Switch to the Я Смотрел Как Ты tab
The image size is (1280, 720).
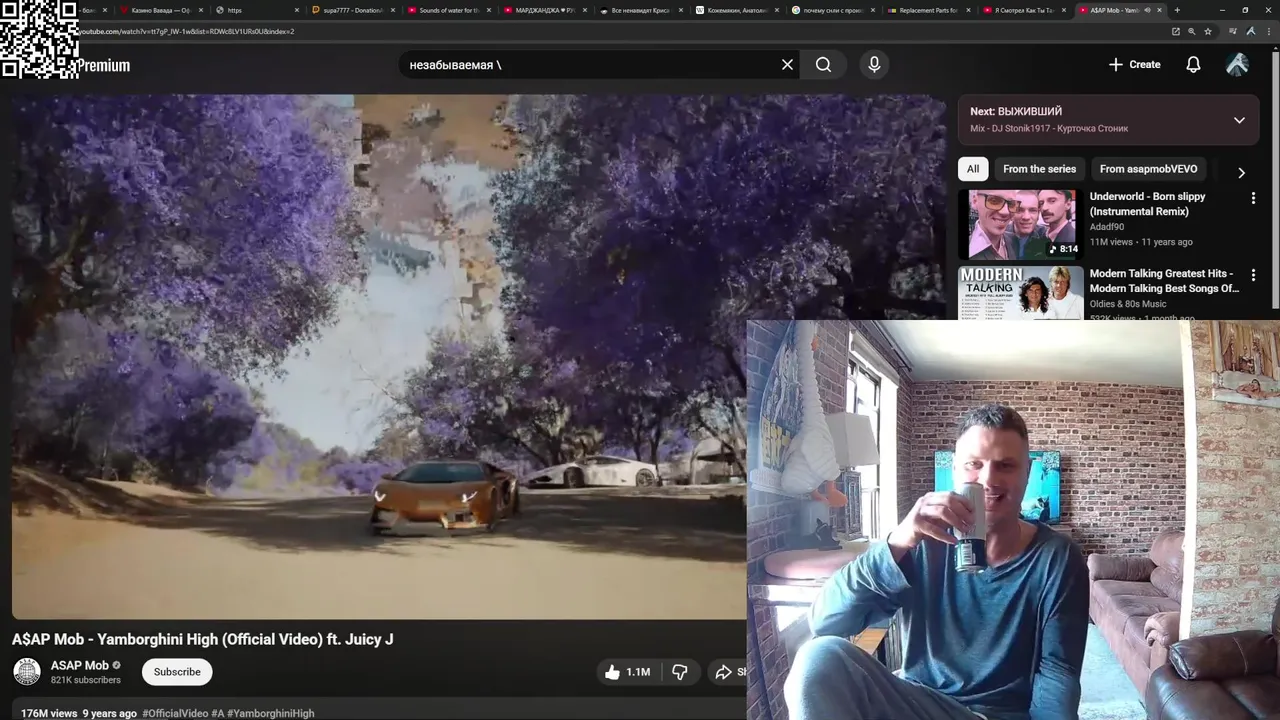pos(1024,10)
